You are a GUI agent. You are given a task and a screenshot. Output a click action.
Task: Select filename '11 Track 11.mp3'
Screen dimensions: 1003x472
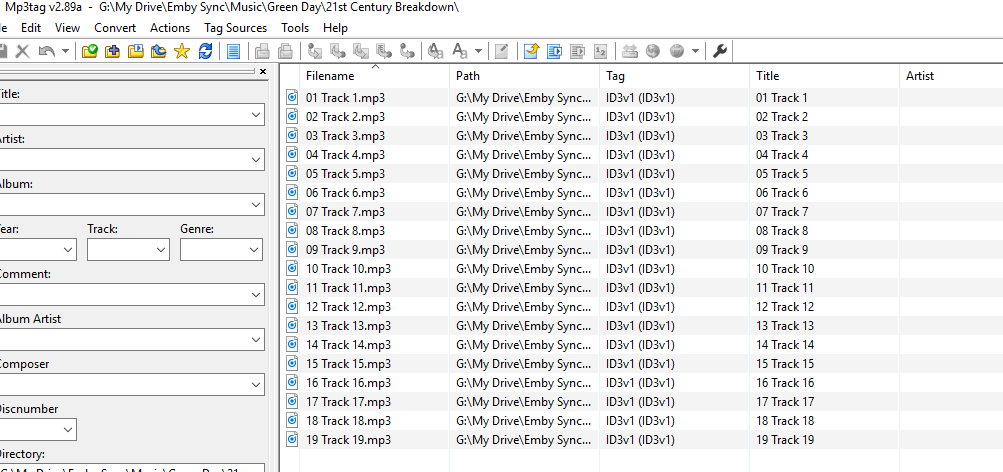tap(349, 288)
